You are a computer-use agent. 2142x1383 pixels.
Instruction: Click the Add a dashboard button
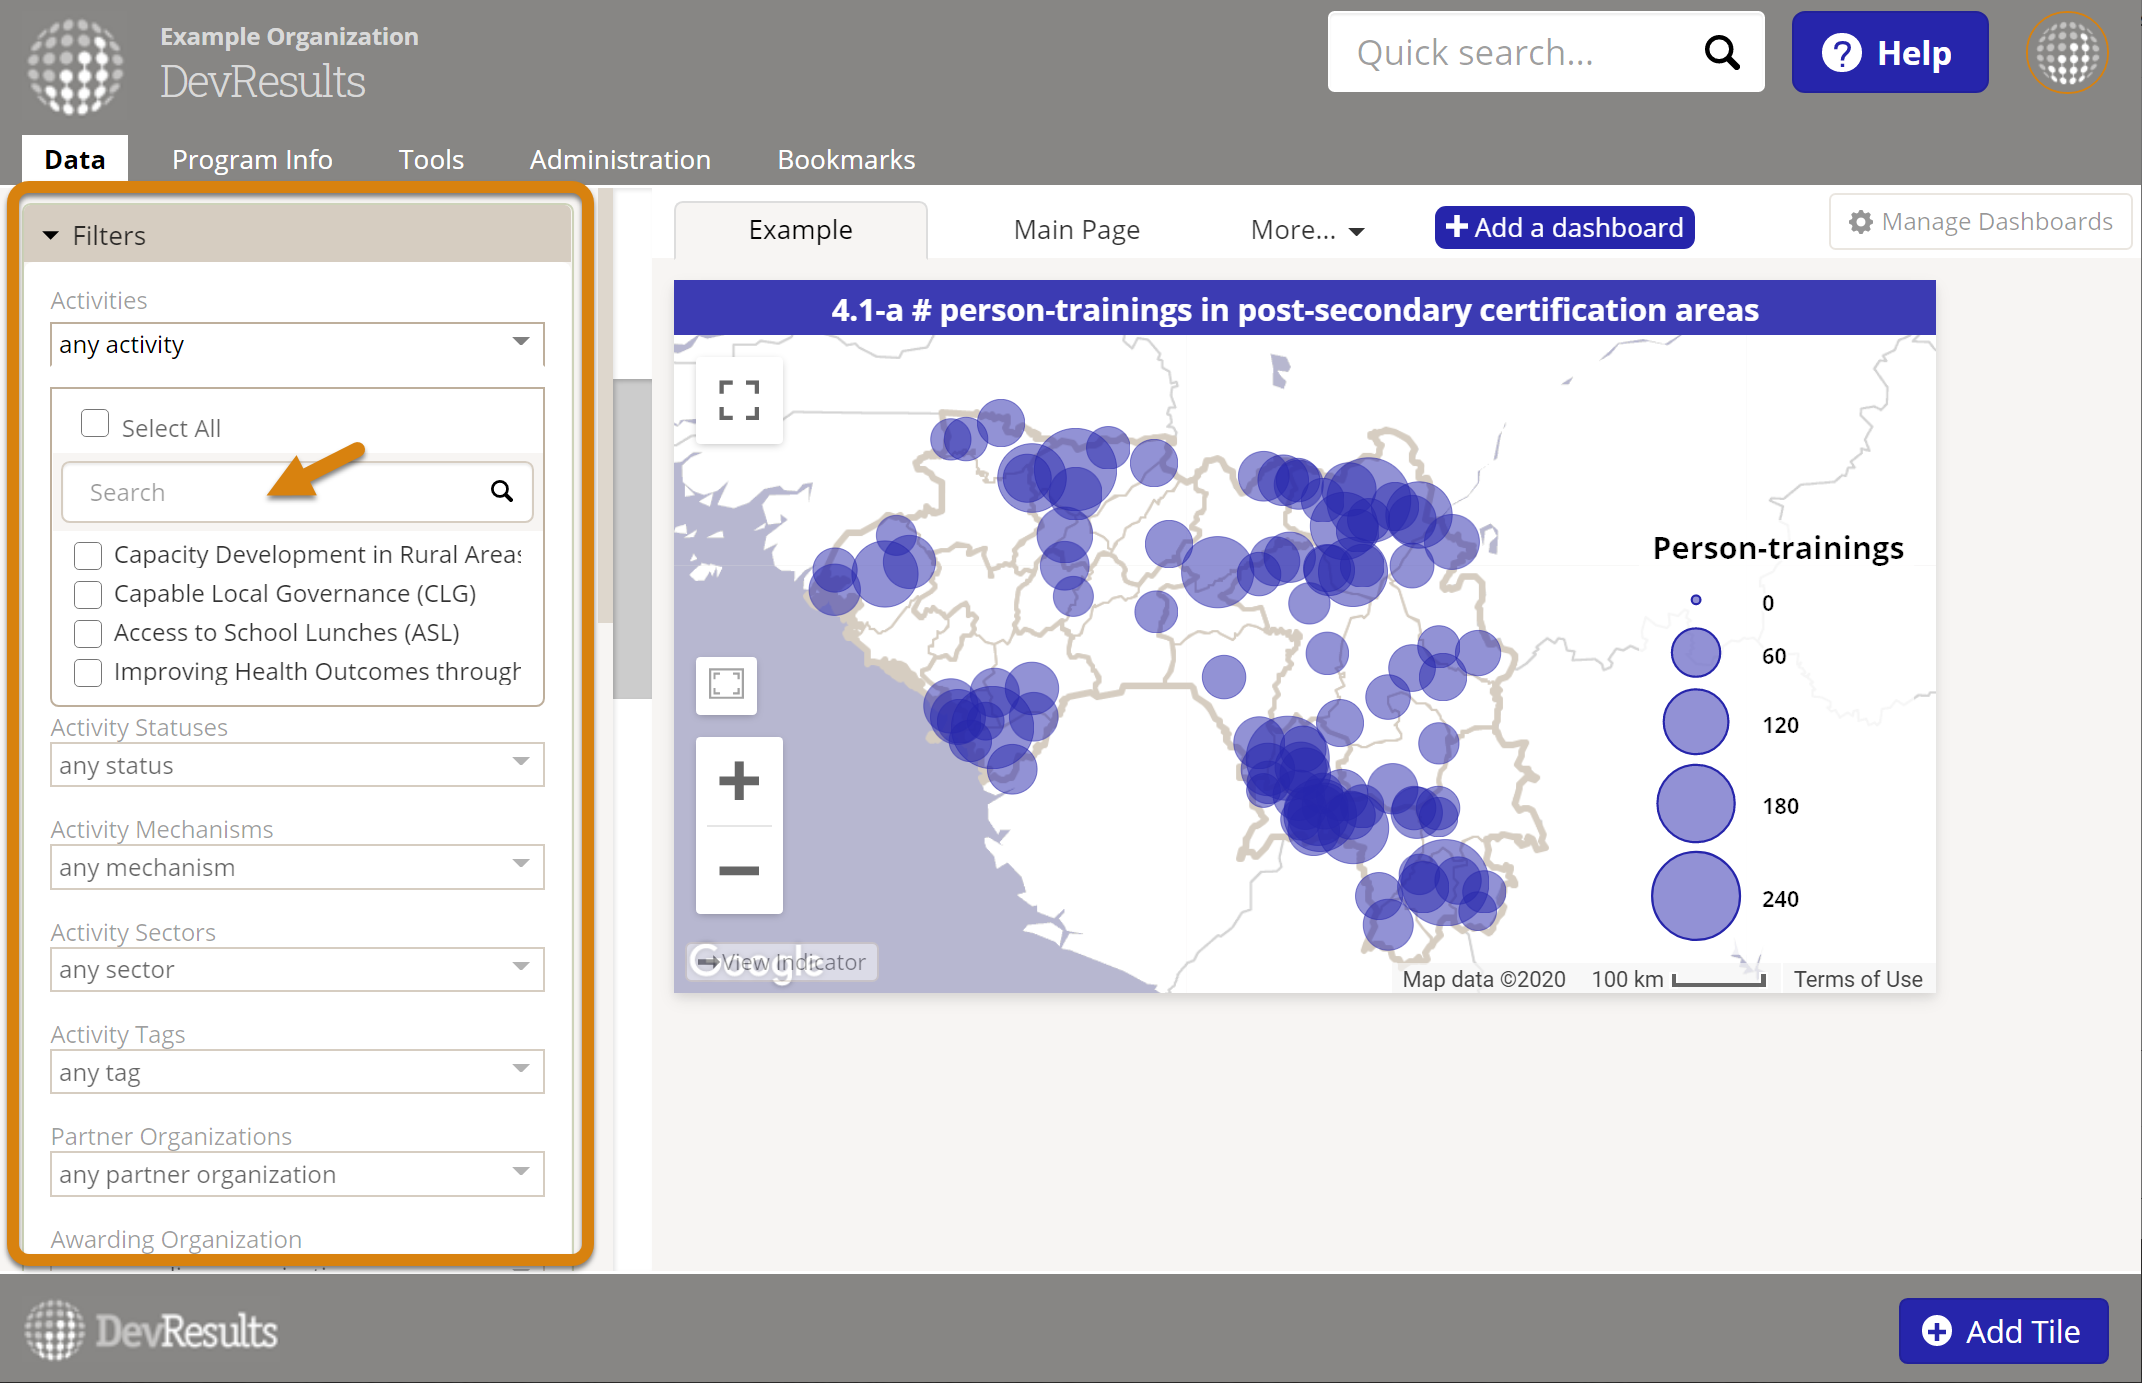coord(1564,228)
